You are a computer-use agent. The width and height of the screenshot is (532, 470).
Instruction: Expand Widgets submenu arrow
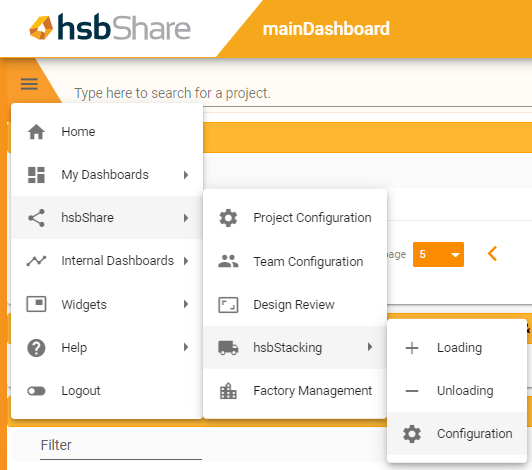pos(186,304)
